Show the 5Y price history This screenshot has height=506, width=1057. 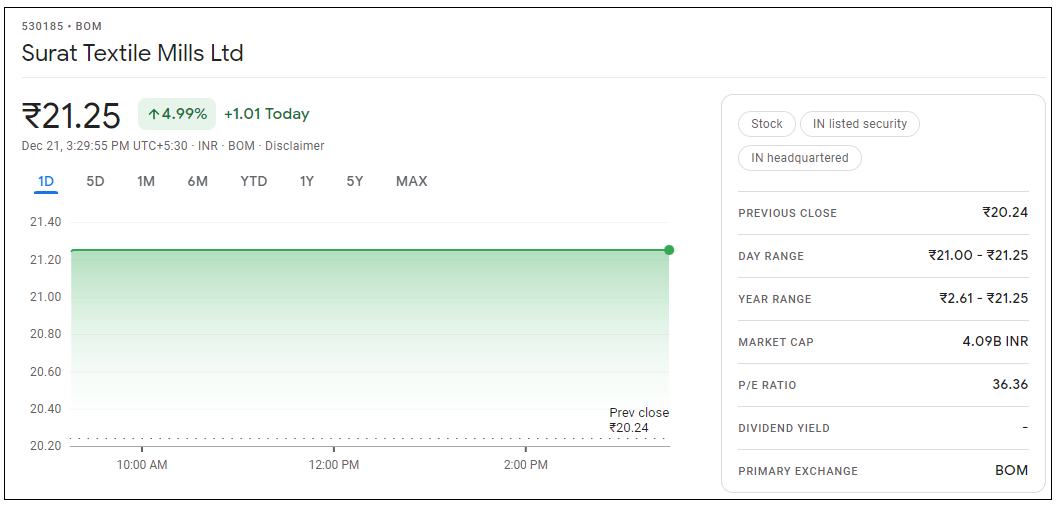click(x=355, y=181)
